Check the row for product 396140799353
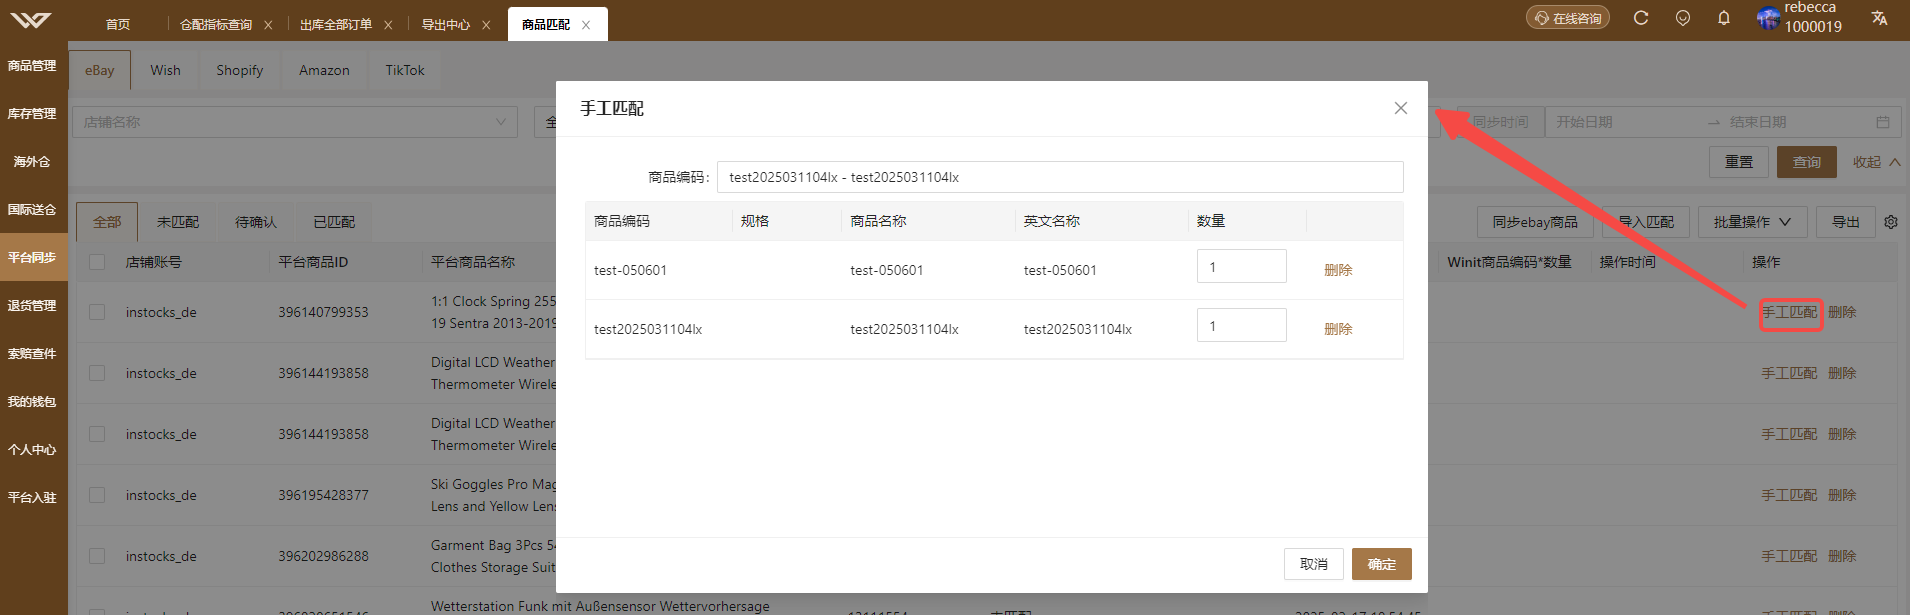This screenshot has width=1910, height=615. (x=97, y=312)
